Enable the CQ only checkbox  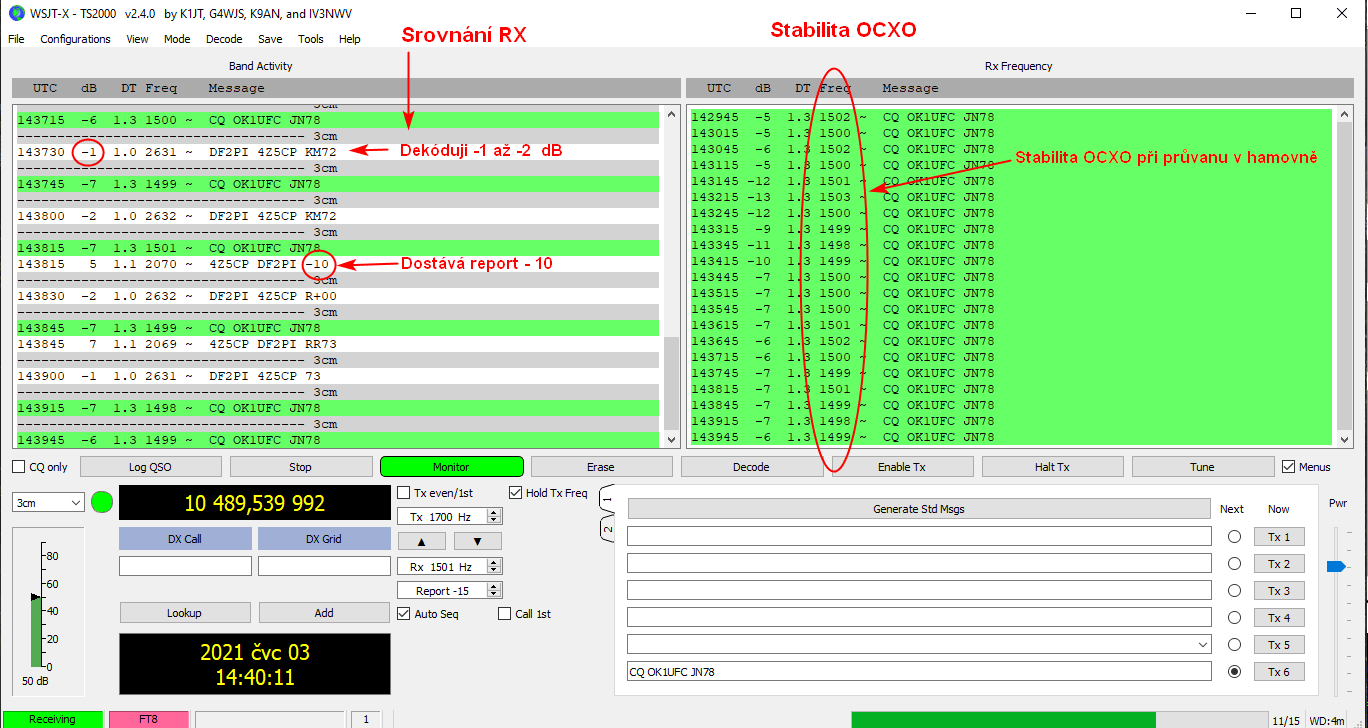coord(19,467)
